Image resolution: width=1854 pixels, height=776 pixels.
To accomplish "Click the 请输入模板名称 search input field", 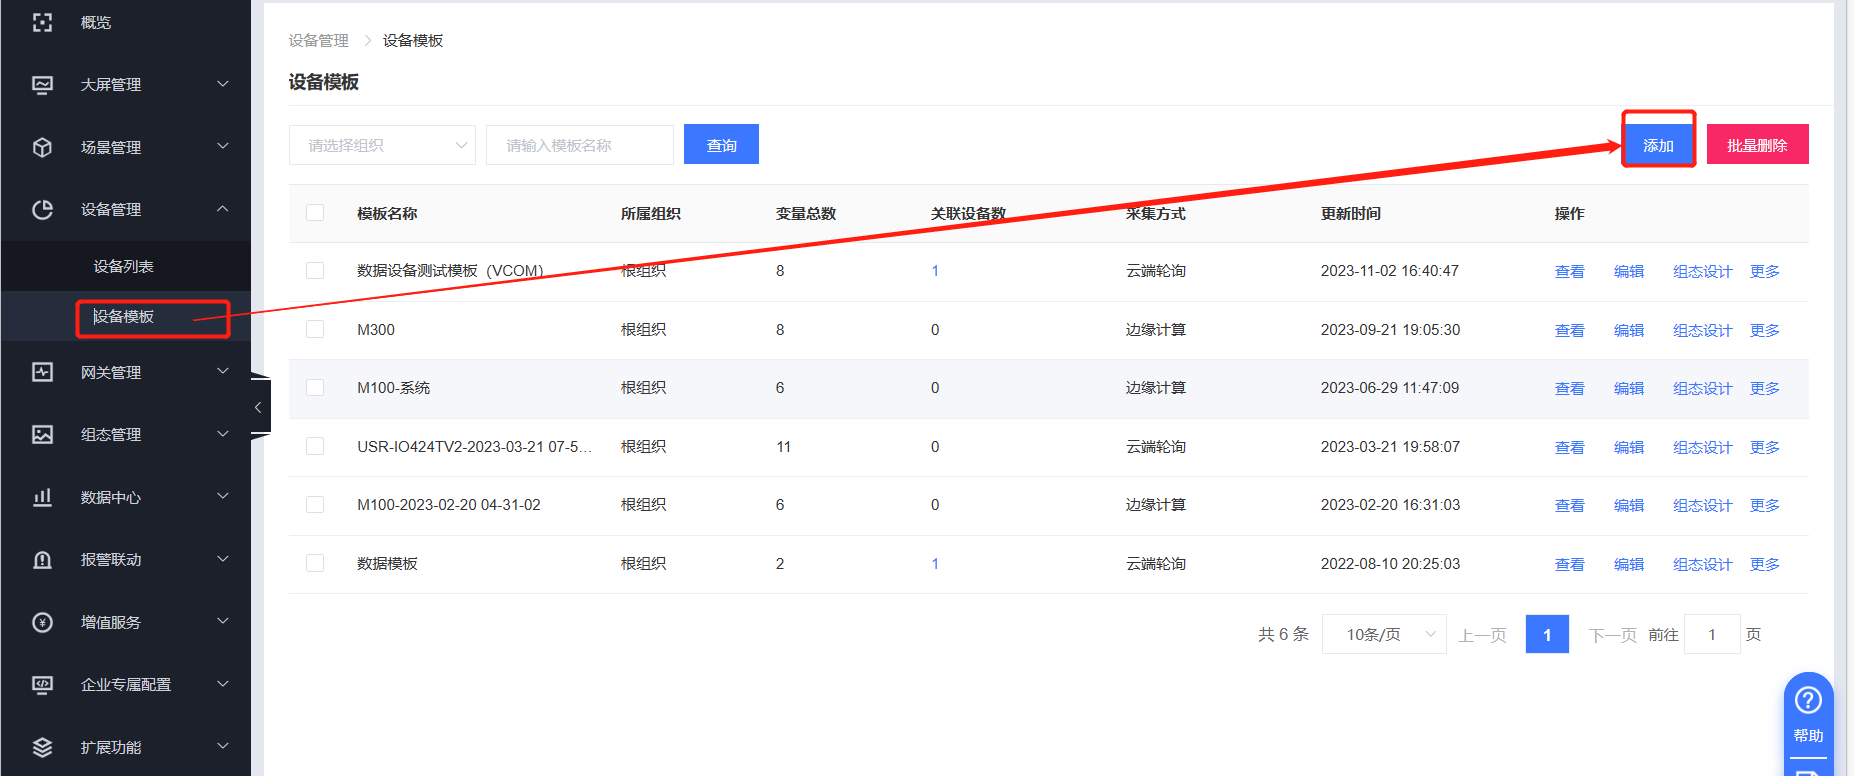I will tap(579, 145).
